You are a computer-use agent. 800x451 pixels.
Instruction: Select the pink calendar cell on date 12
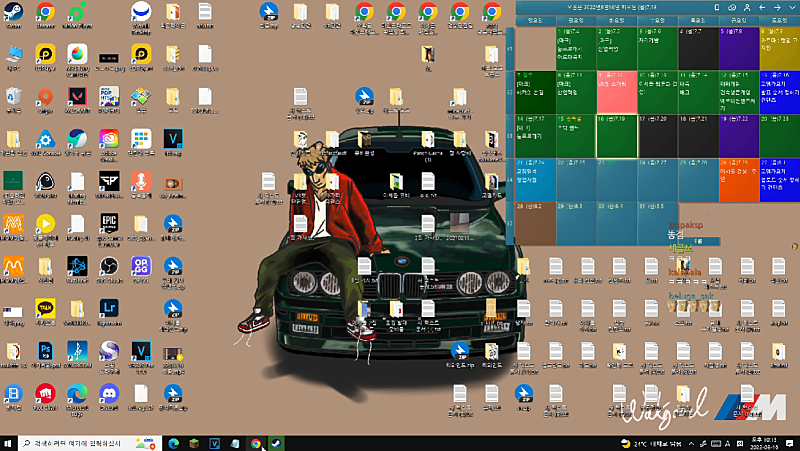click(x=617, y=92)
